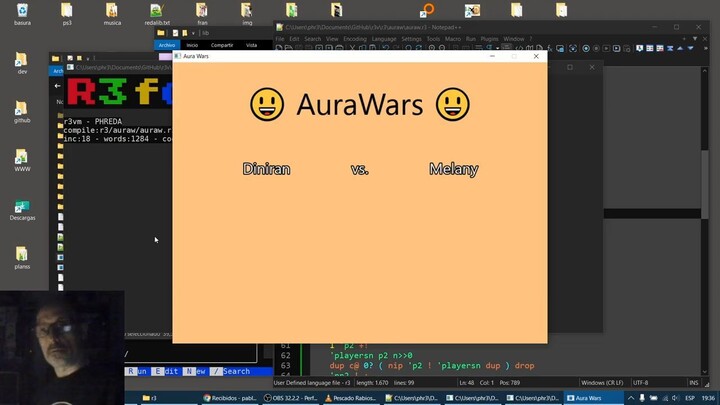Click UTF-8 encoding in status bar
The image size is (720, 405).
(x=641, y=382)
